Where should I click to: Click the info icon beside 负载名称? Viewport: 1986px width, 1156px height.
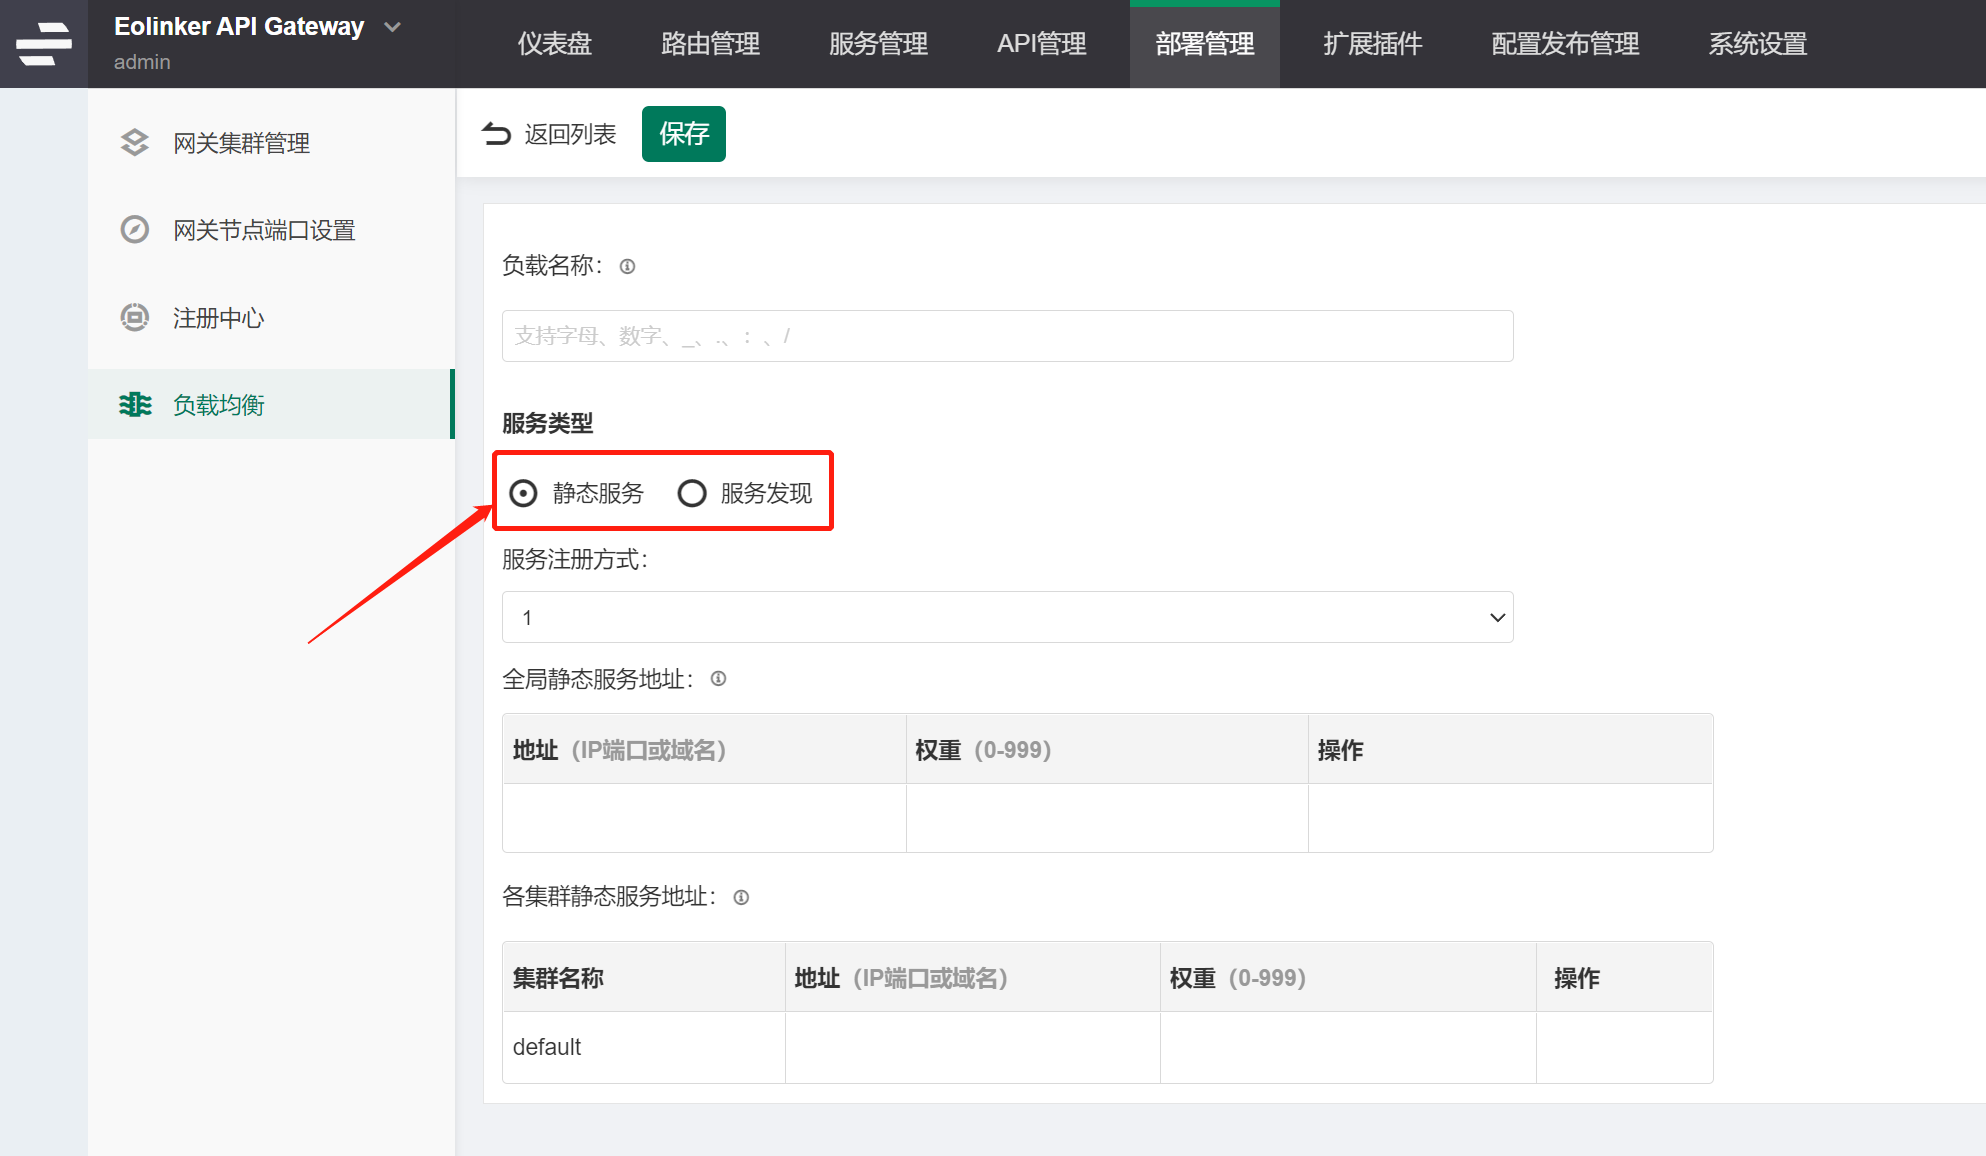(x=626, y=266)
